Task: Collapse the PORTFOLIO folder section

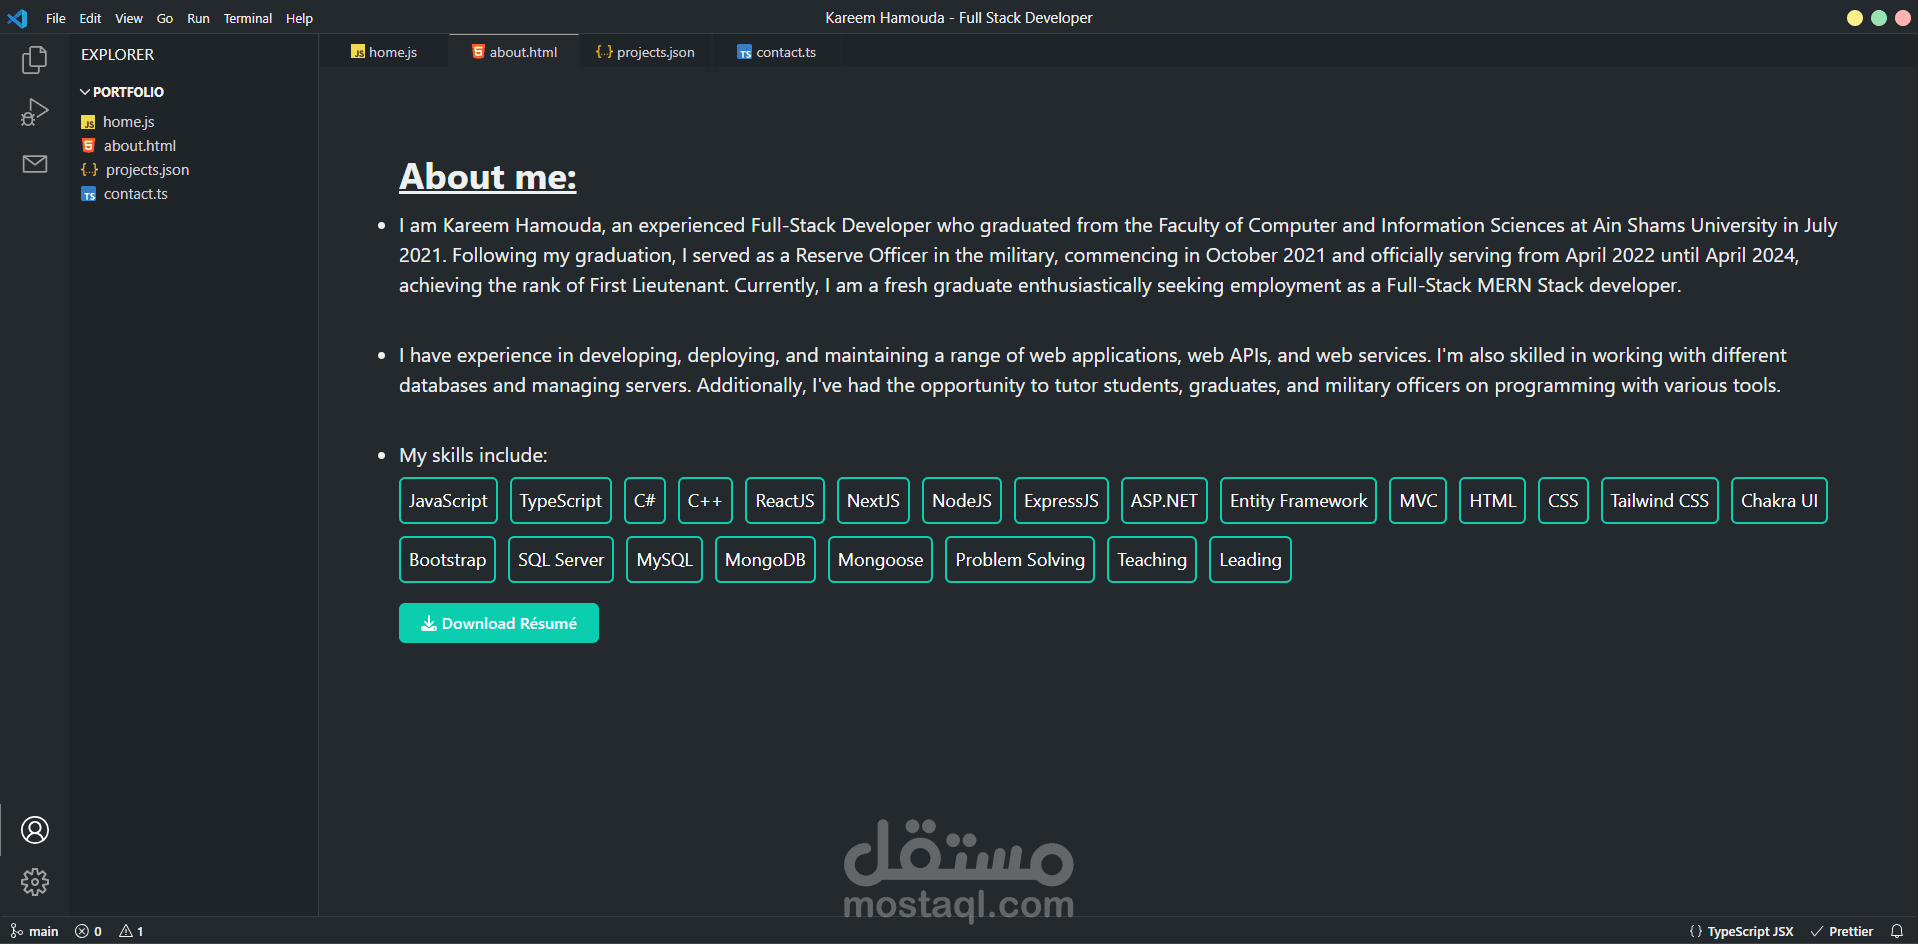Action: tap(122, 92)
